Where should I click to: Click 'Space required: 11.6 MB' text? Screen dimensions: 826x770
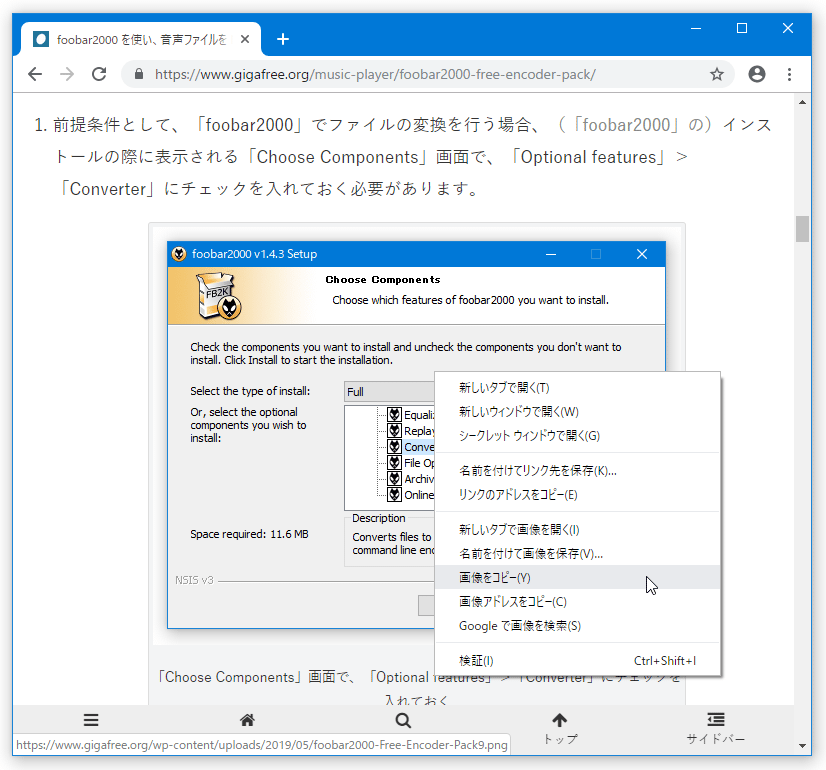click(x=249, y=534)
